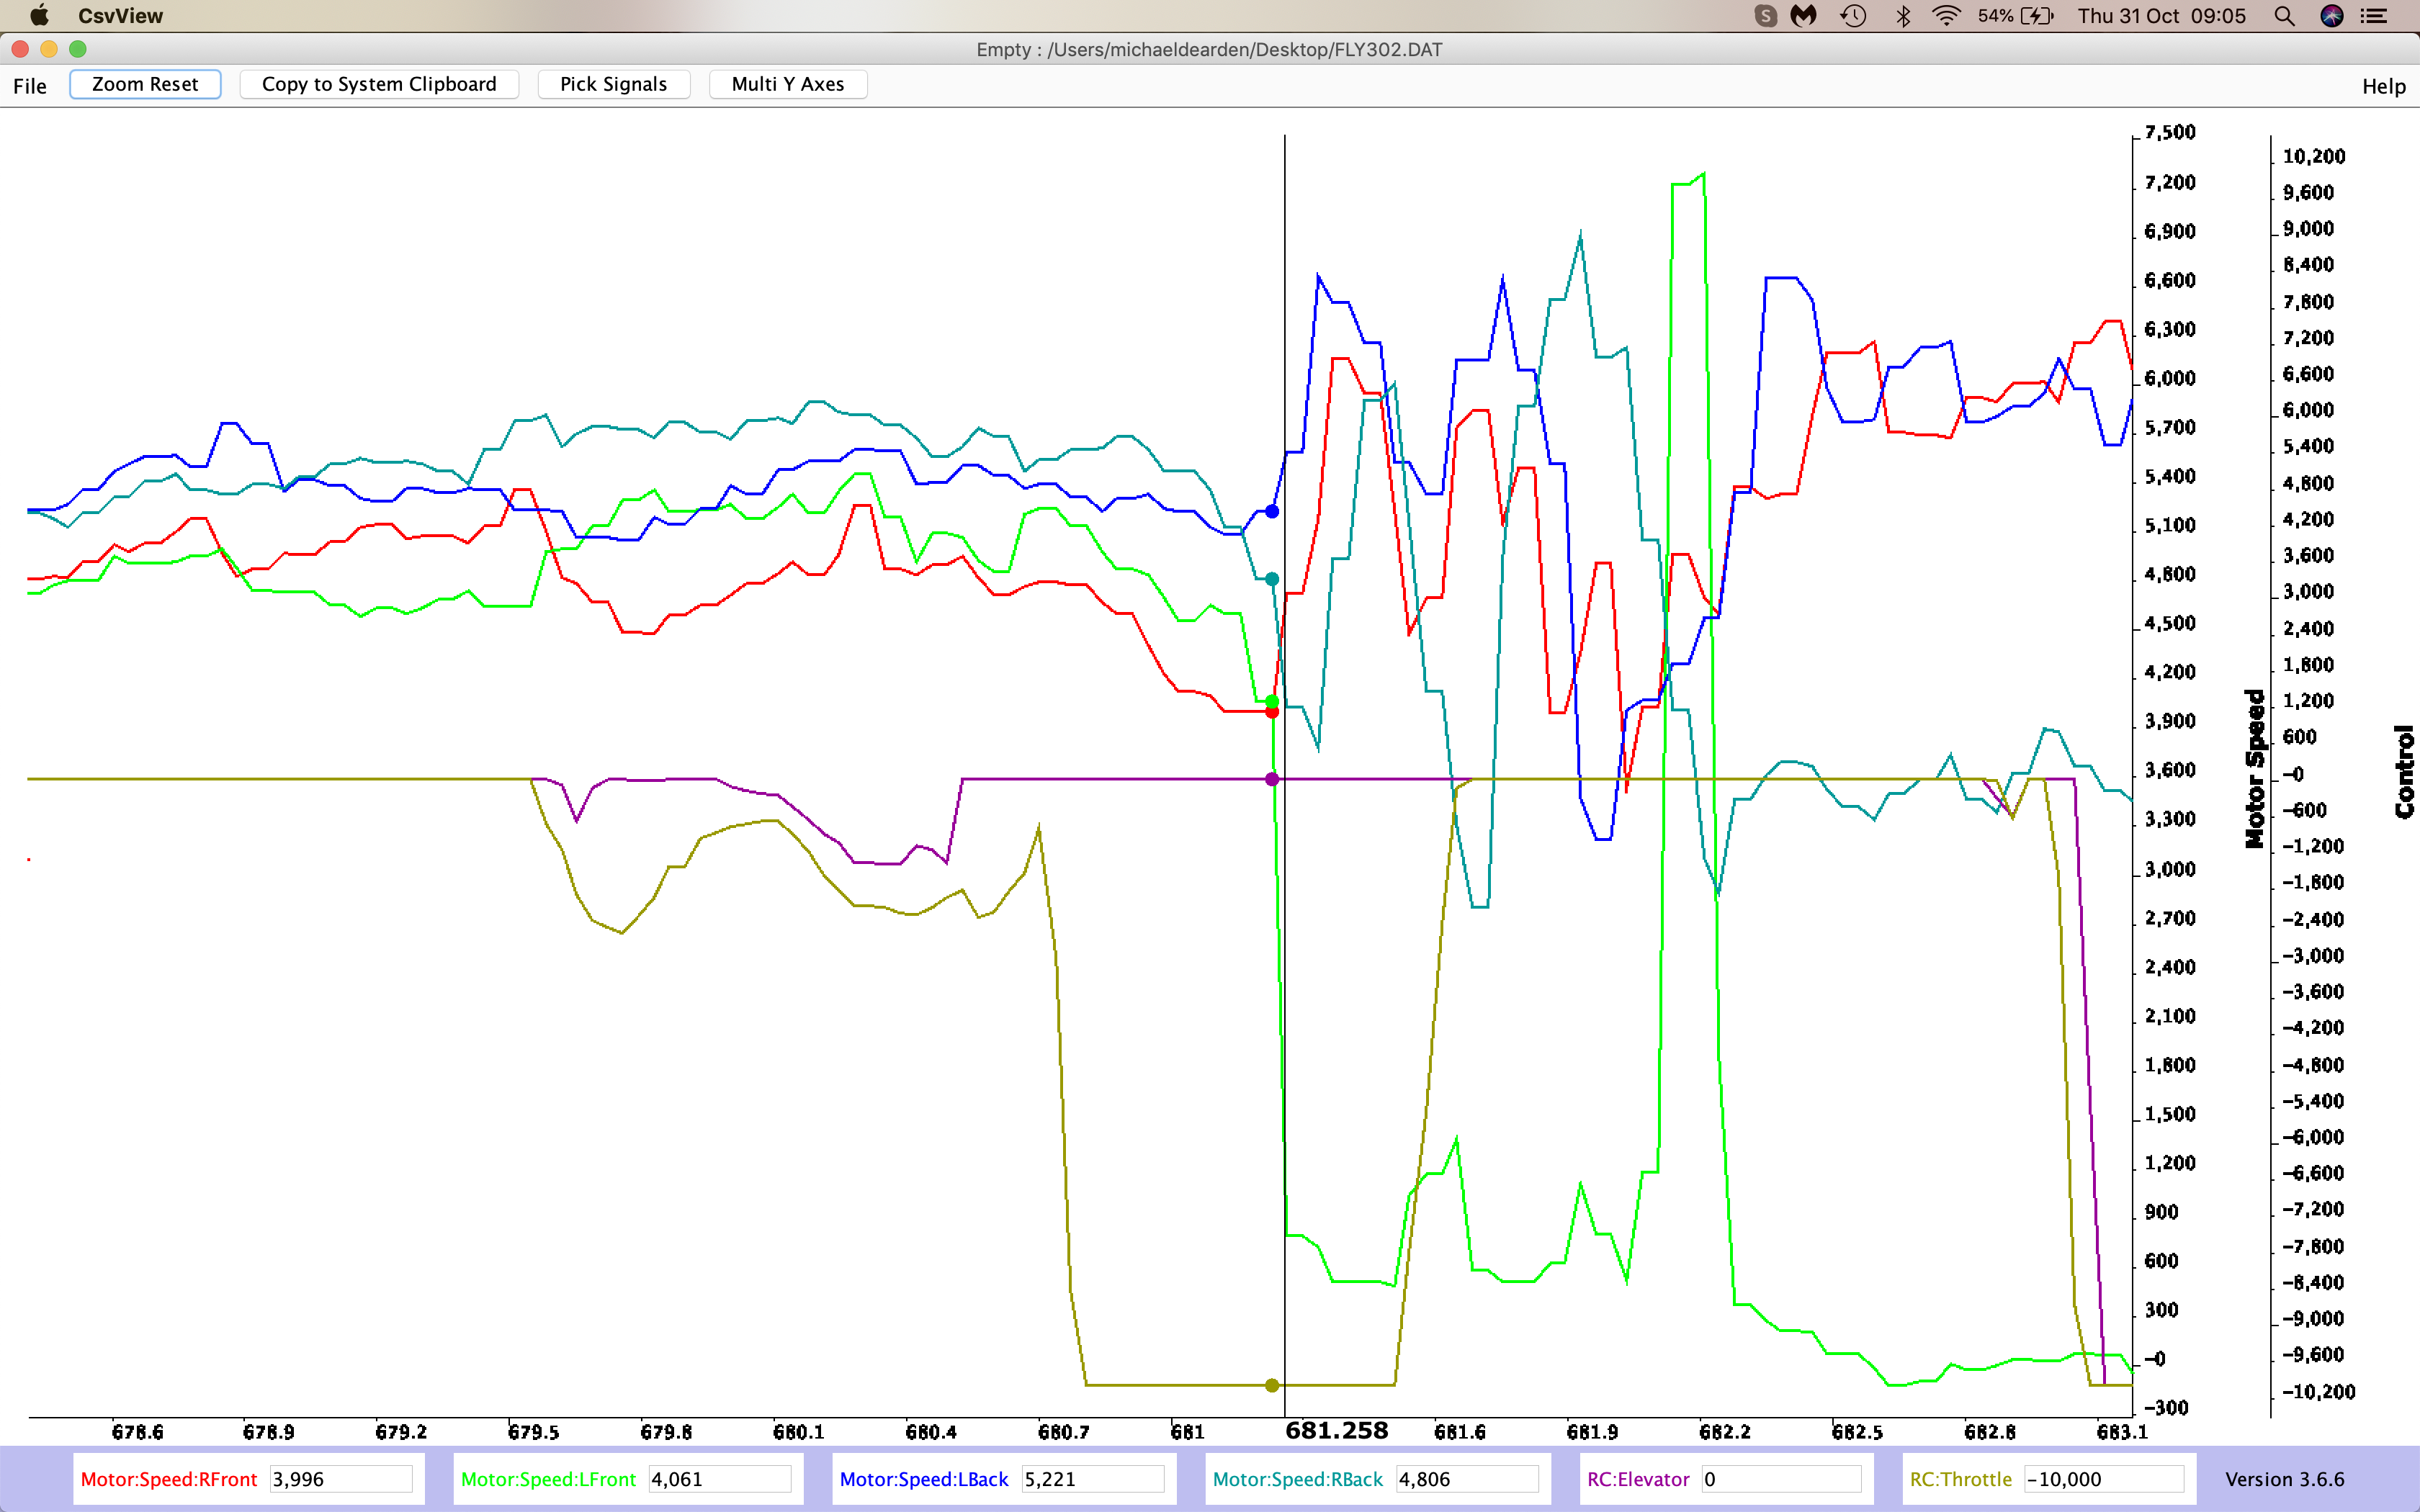The height and width of the screenshot is (1512, 2420).
Task: Open the Help menu
Action: tap(2383, 86)
